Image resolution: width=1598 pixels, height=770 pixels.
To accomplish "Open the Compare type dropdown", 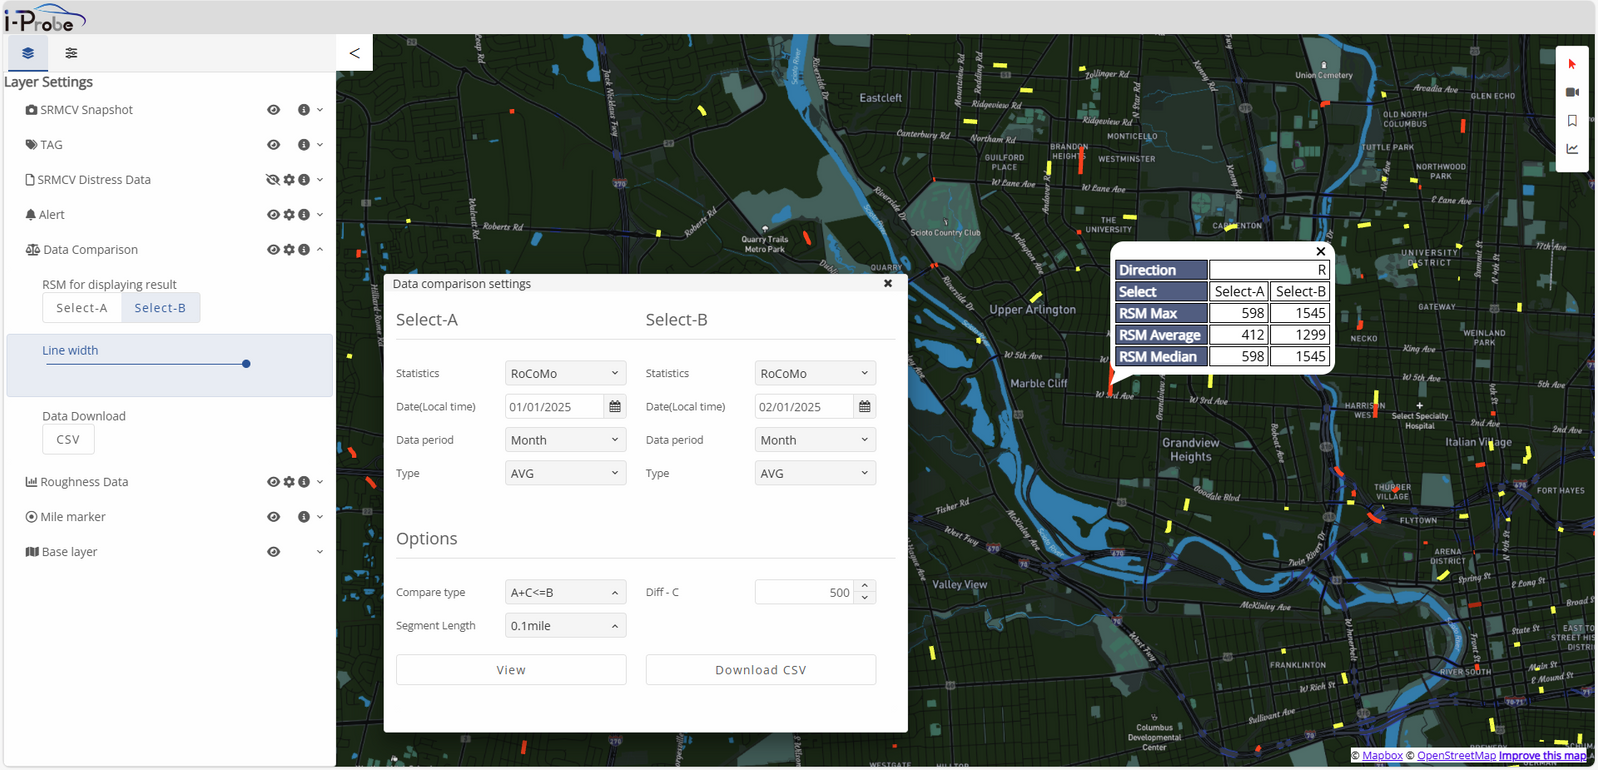I will tap(565, 593).
